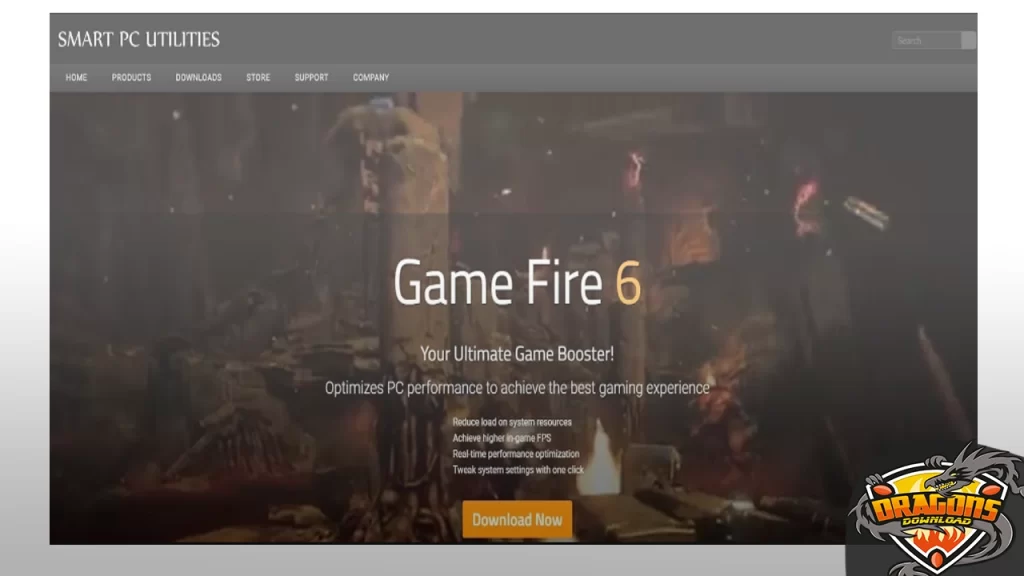Open the DOWNLOADS menu
The width and height of the screenshot is (1024, 576).
pyautogui.click(x=200, y=77)
